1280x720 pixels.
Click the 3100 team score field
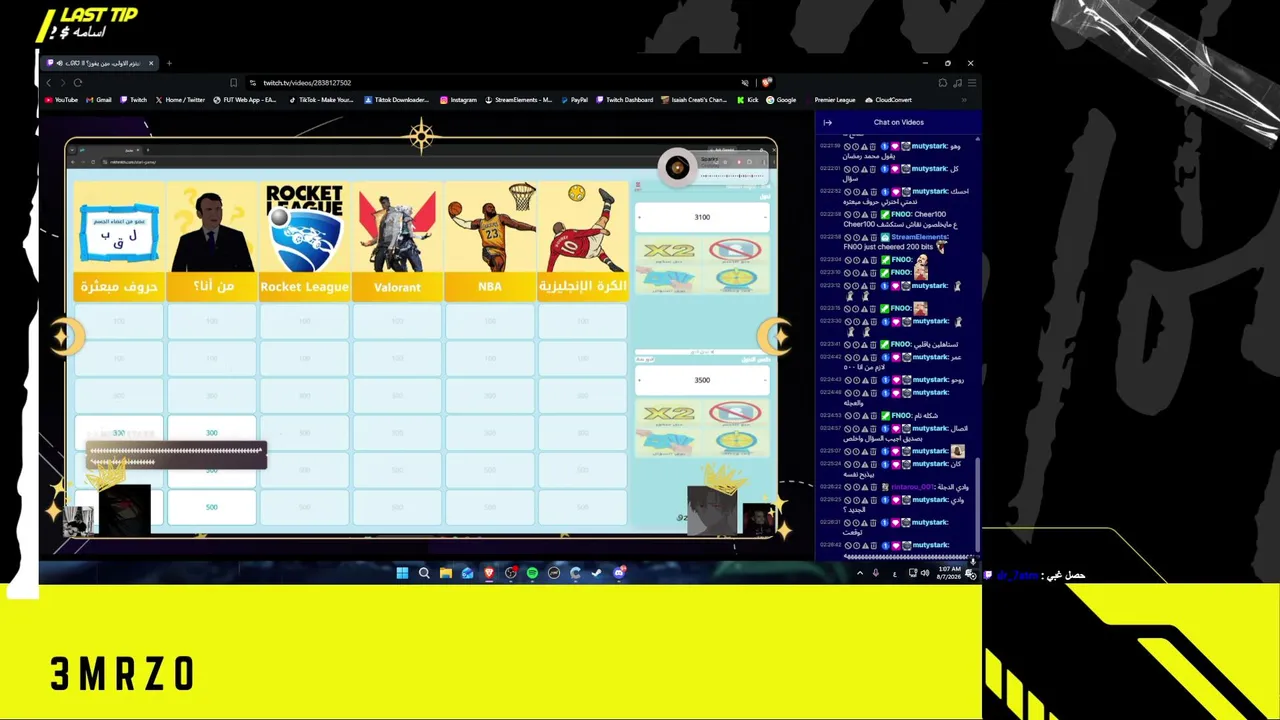pyautogui.click(x=702, y=217)
